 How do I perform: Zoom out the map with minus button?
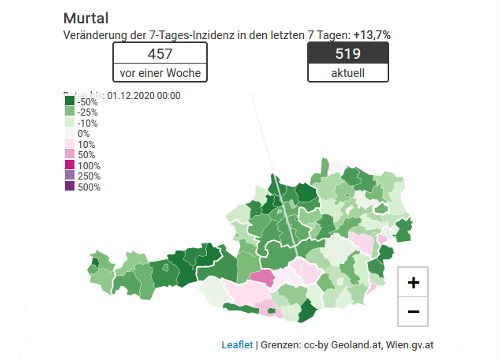(x=413, y=311)
